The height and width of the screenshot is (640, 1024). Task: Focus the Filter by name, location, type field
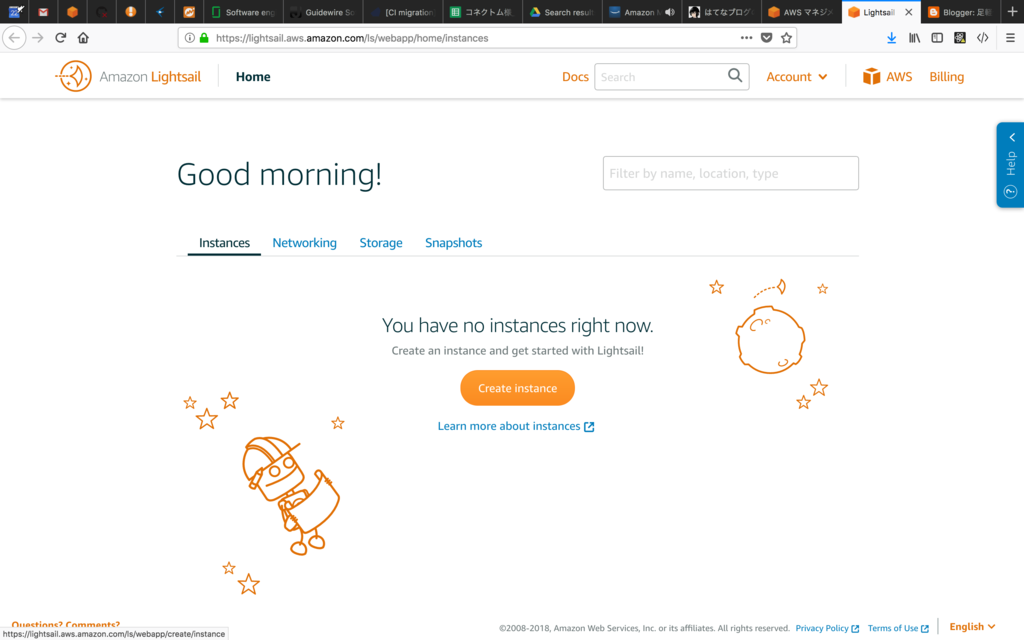731,173
